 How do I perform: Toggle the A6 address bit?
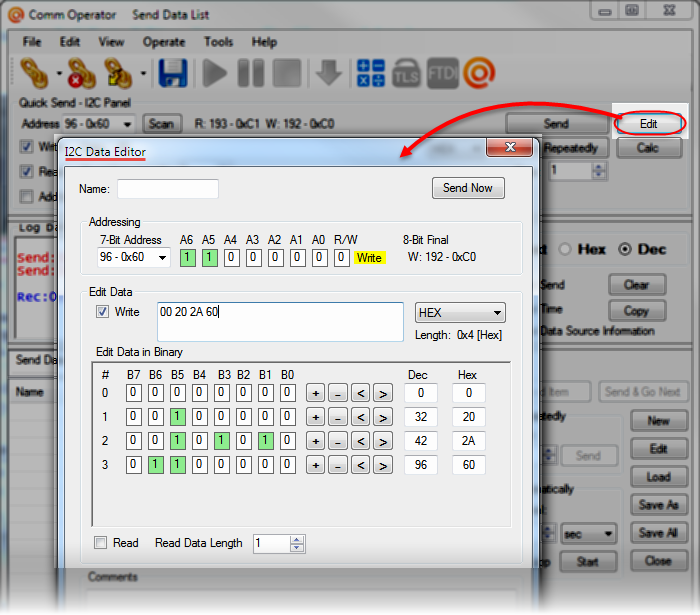188,258
